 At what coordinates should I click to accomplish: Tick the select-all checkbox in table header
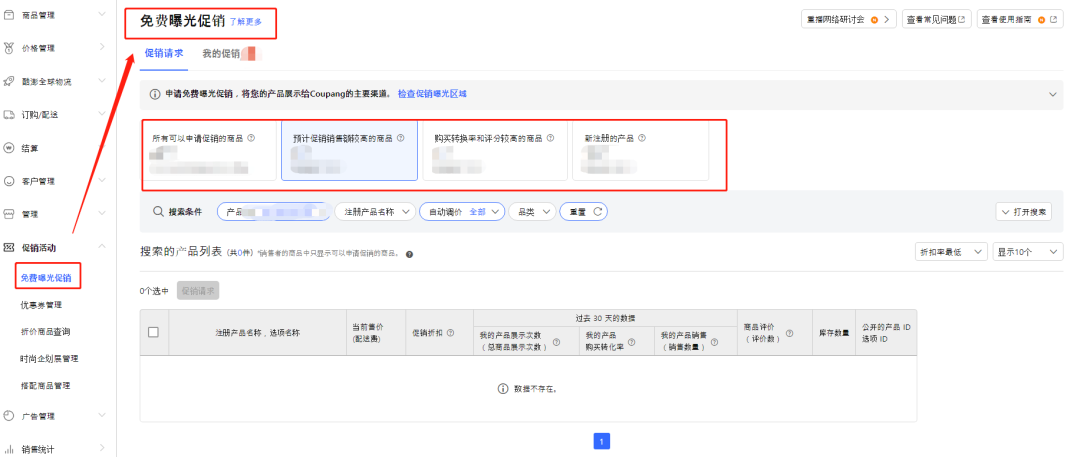pyautogui.click(x=154, y=332)
